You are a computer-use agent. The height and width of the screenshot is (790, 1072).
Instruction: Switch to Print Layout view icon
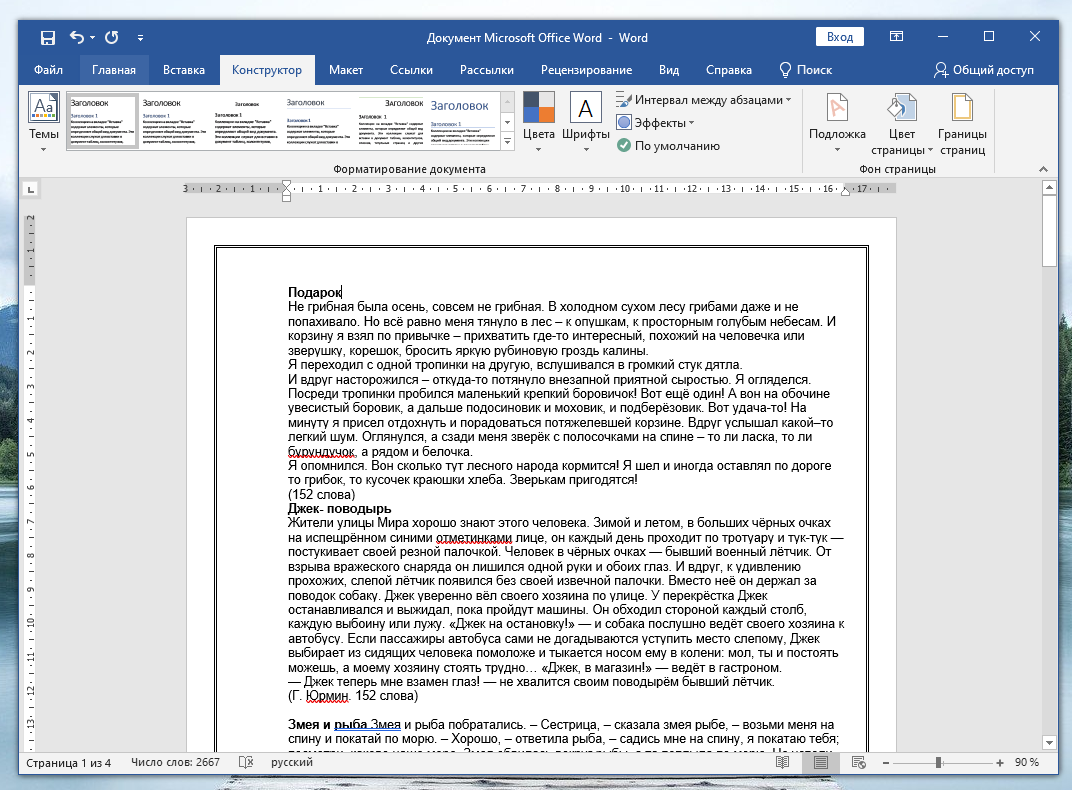[x=820, y=762]
